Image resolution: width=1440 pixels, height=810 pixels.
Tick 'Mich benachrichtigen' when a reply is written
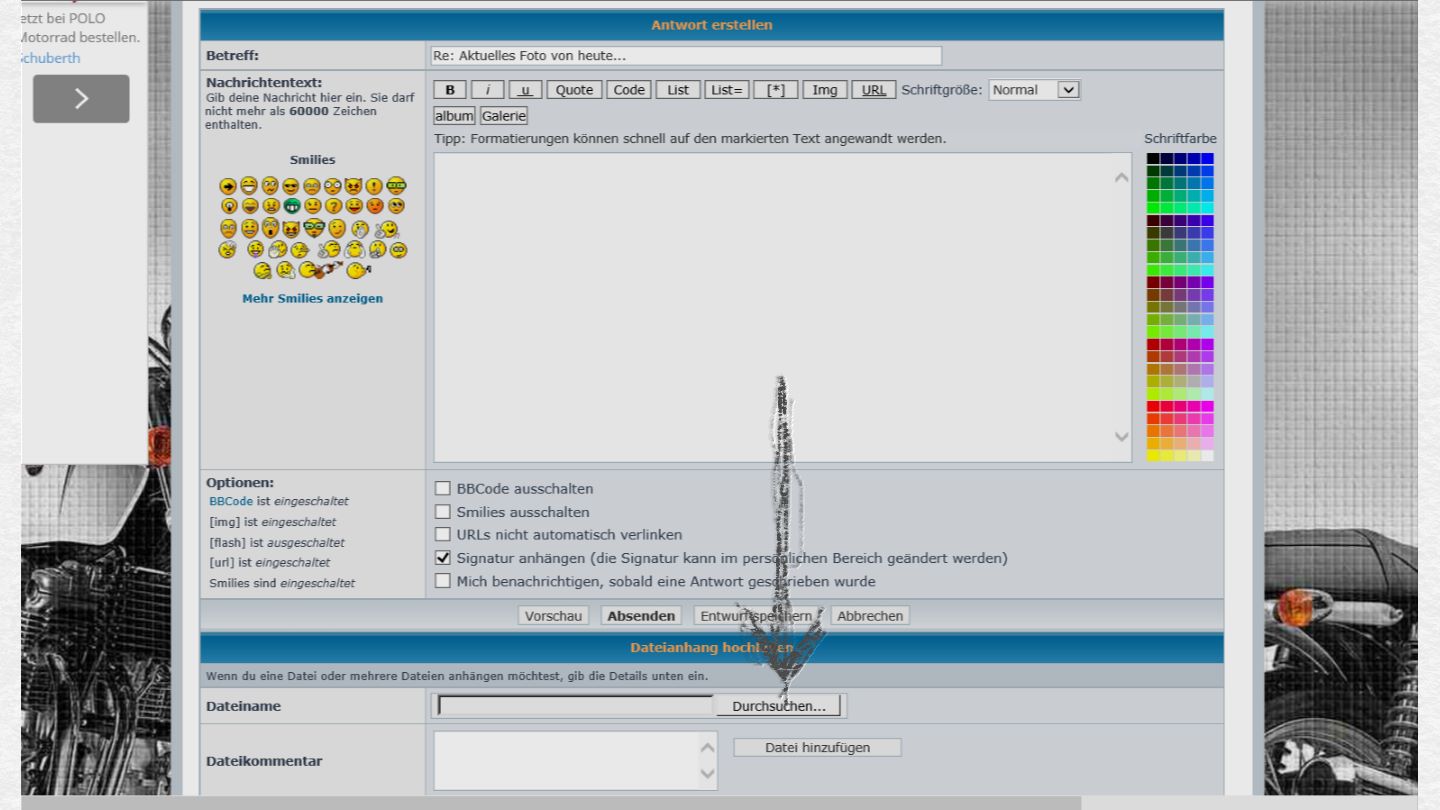click(443, 581)
